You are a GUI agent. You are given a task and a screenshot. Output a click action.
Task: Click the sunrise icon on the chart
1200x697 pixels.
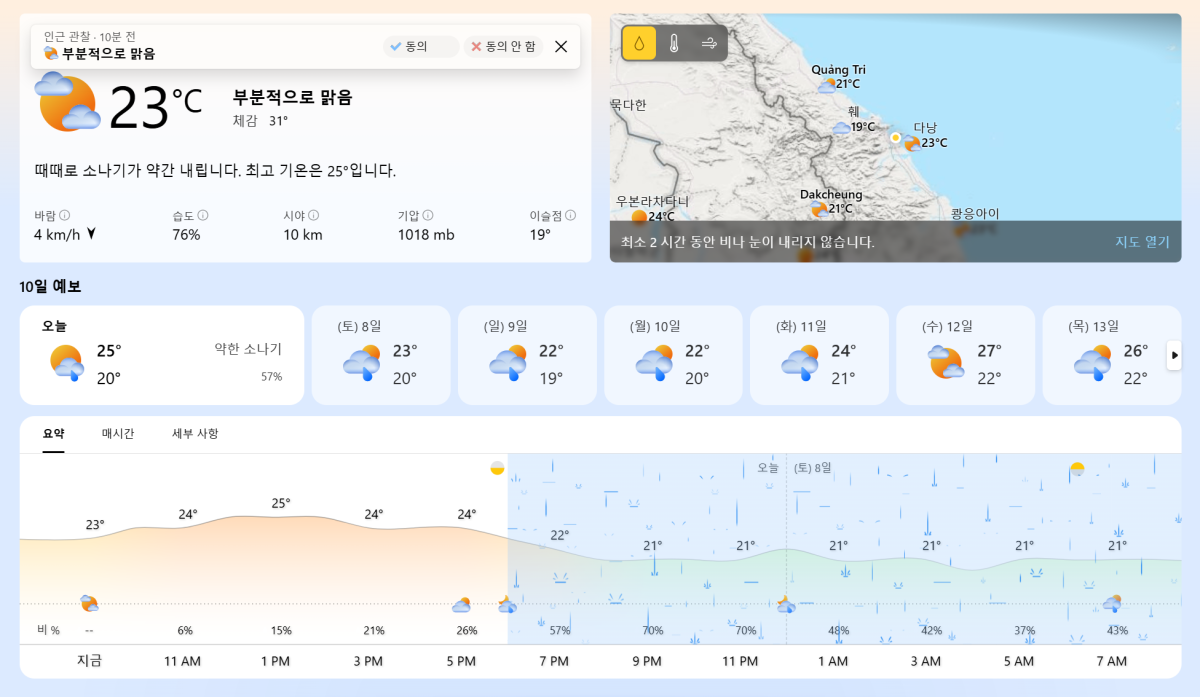point(1077,468)
